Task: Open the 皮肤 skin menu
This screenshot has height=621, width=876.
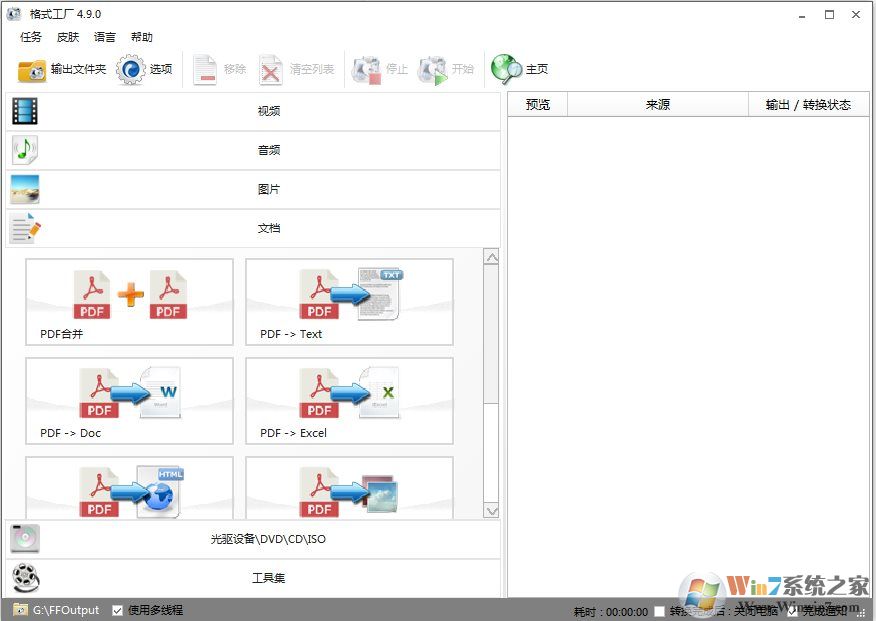Action: pyautogui.click(x=68, y=37)
